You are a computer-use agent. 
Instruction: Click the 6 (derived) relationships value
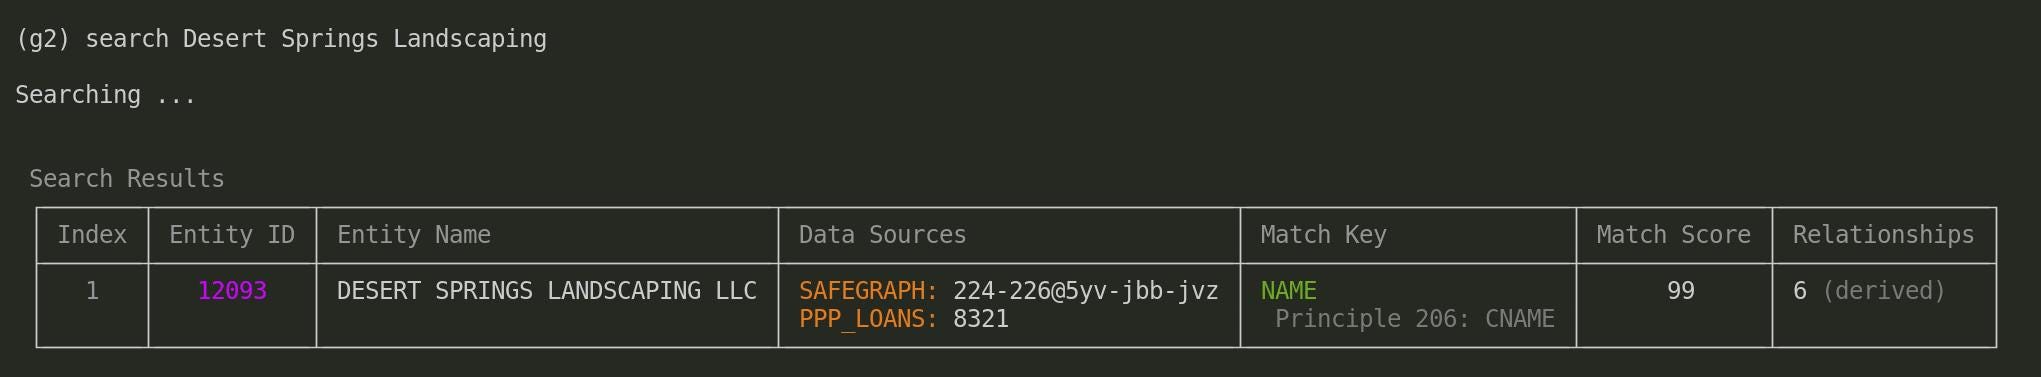[1869, 291]
